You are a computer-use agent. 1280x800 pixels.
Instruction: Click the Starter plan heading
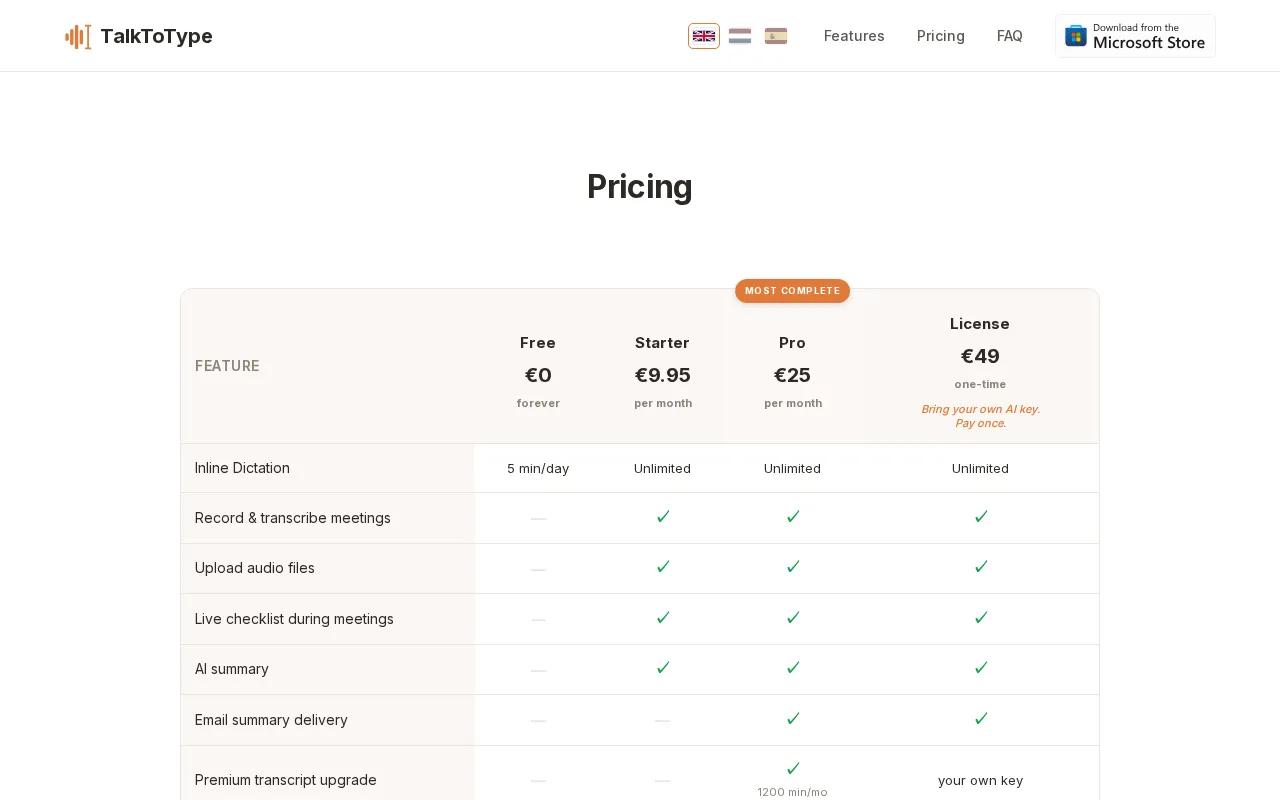(x=662, y=343)
